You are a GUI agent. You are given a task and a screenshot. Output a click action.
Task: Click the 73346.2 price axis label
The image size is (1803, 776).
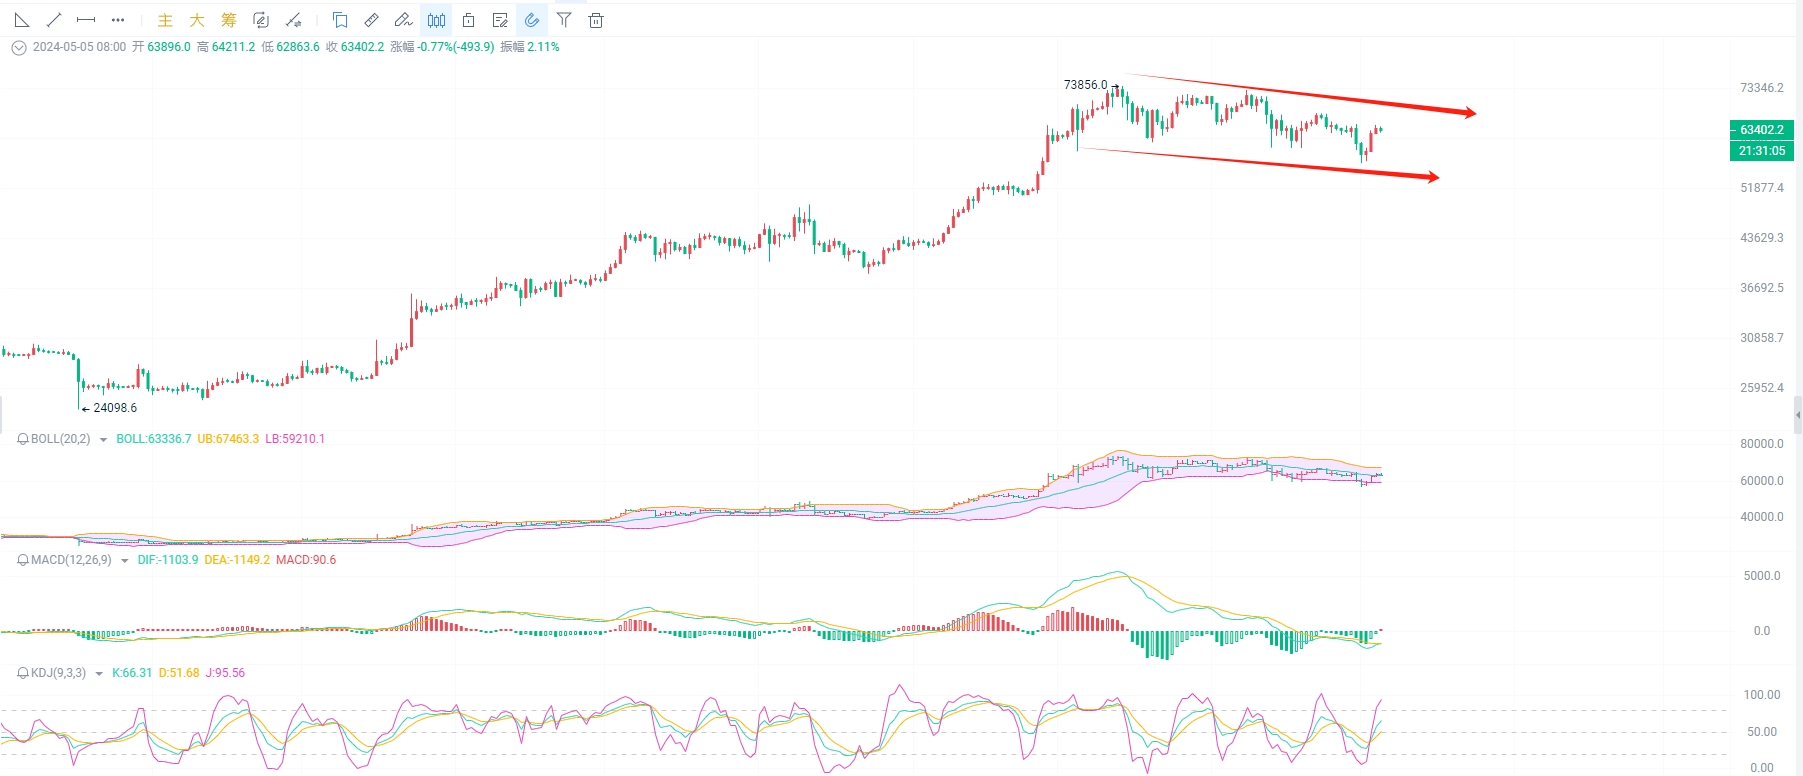(x=1762, y=88)
